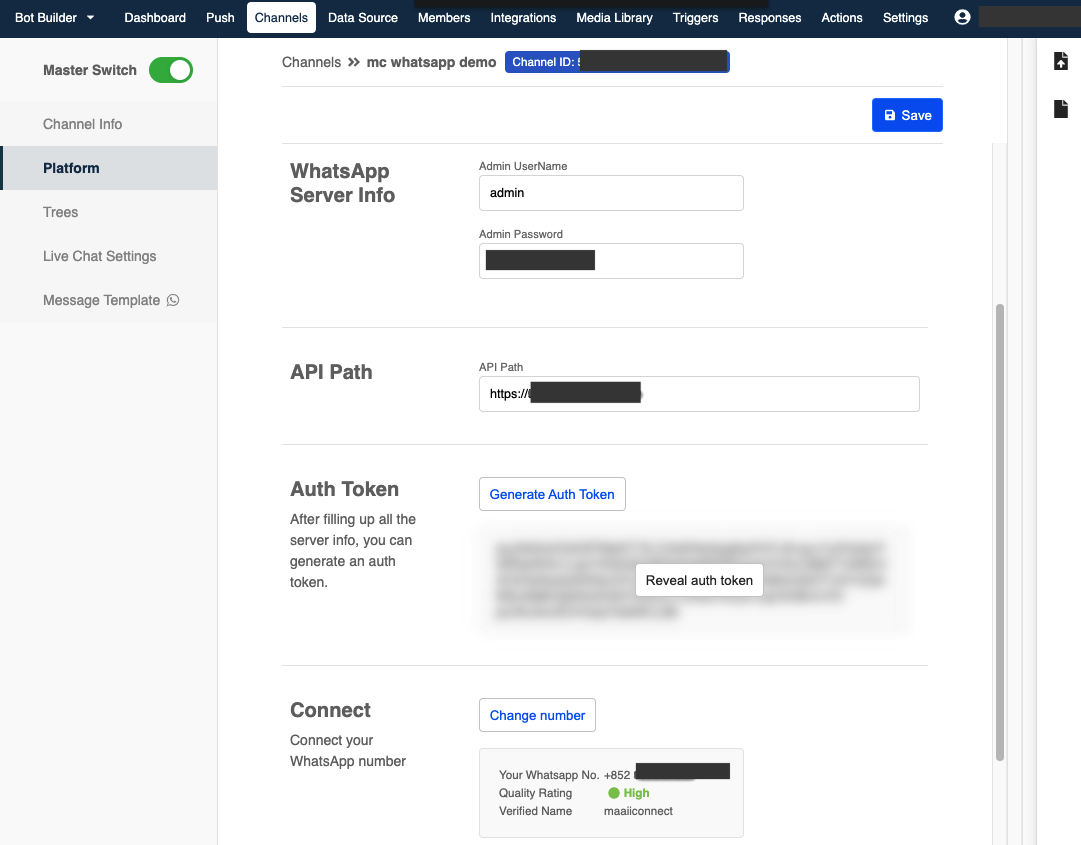Click the breadcrumb double-chevron separator icon
Screen dimensions: 1081x845
tap(354, 62)
